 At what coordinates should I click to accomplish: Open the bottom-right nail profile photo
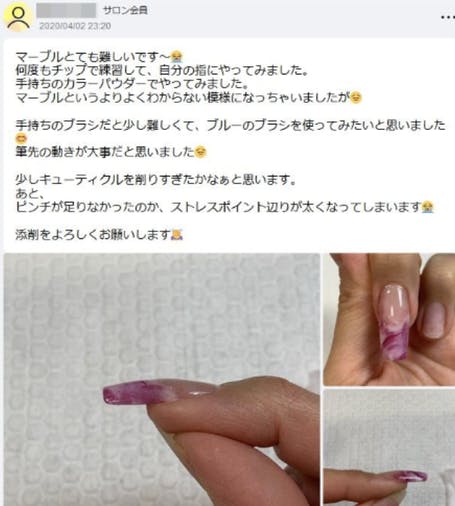(389, 448)
